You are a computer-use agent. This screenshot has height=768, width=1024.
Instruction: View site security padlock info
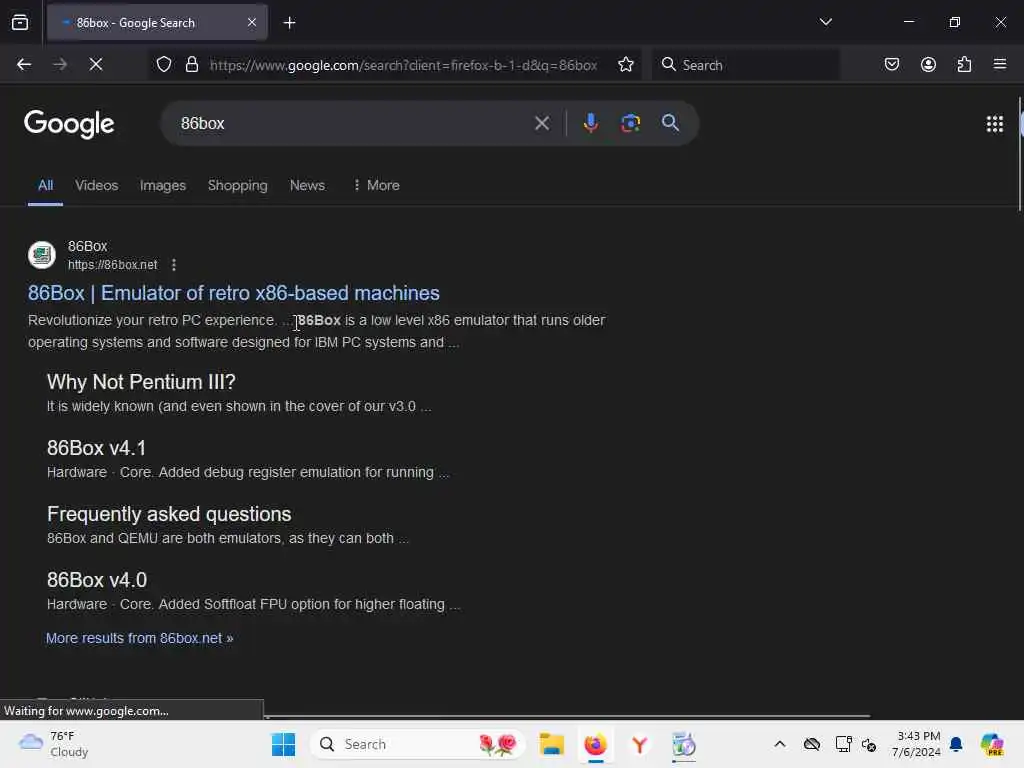(x=191, y=64)
